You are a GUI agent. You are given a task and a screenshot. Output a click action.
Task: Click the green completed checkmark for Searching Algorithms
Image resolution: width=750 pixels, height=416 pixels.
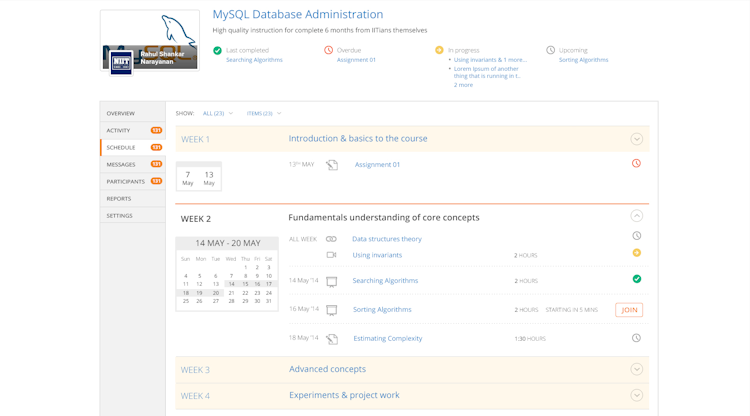click(636, 280)
